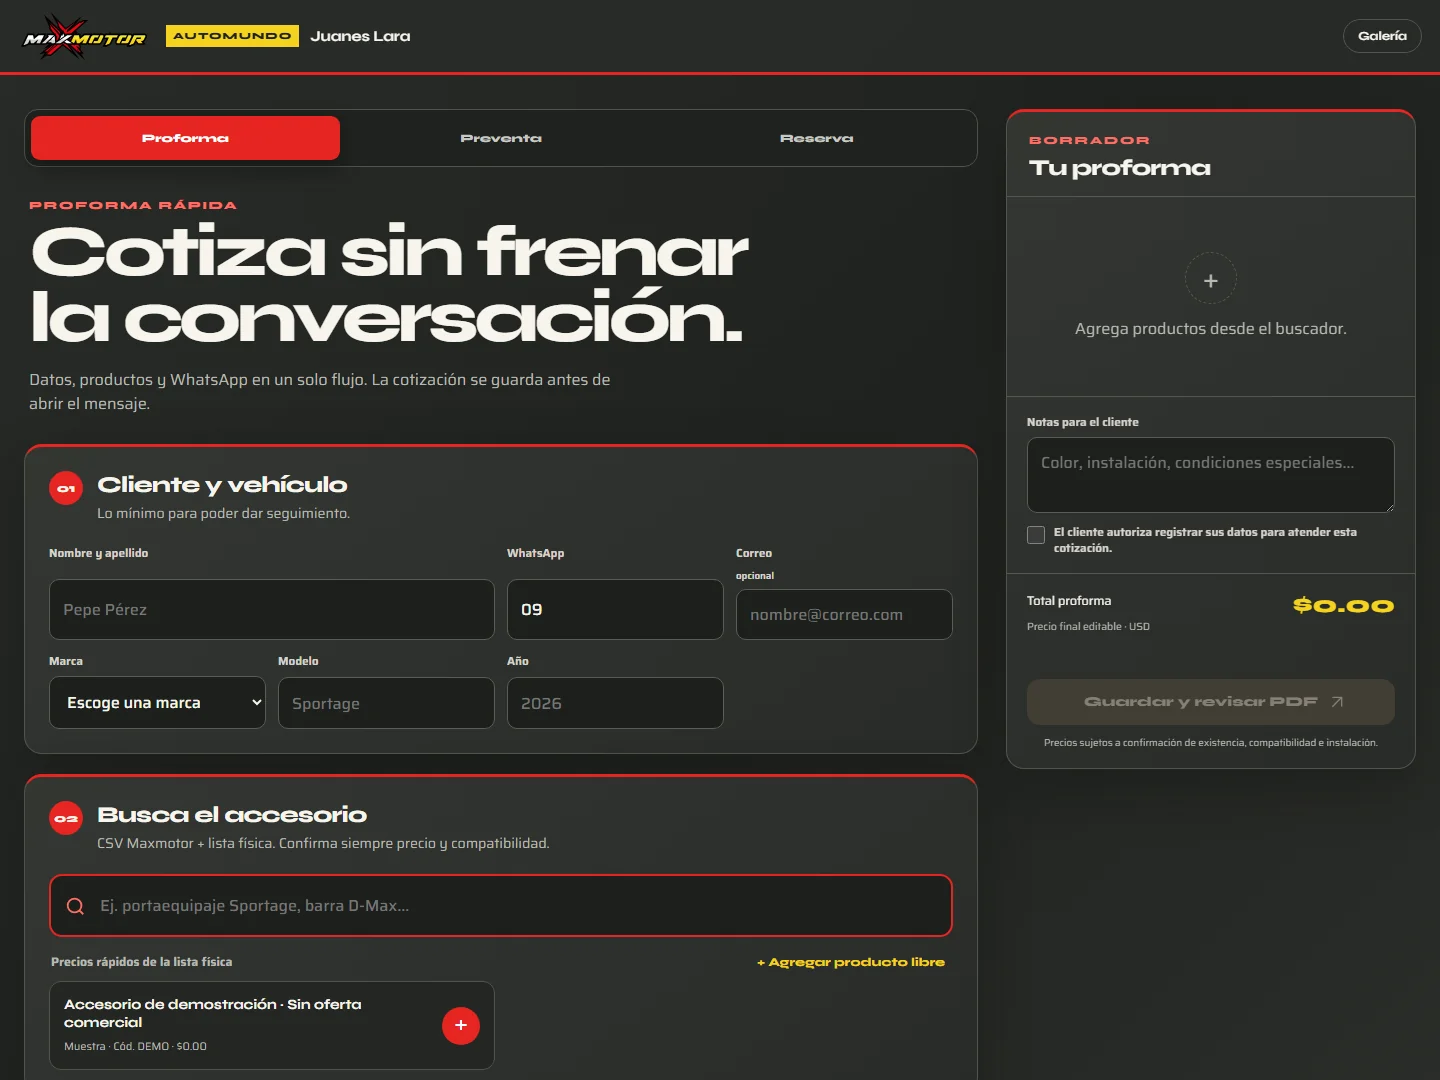Switch to the Preventa tab
The width and height of the screenshot is (1440, 1080).
(501, 138)
